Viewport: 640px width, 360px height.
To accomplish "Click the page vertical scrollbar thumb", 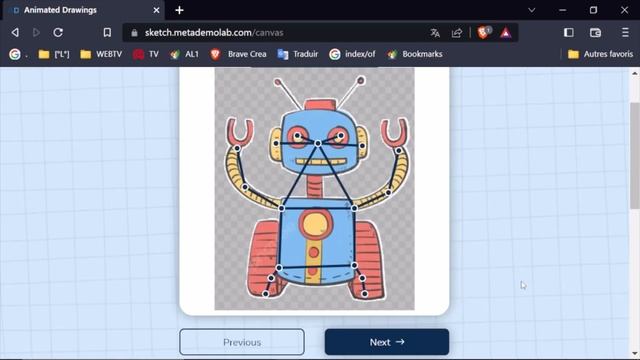I will [x=635, y=155].
